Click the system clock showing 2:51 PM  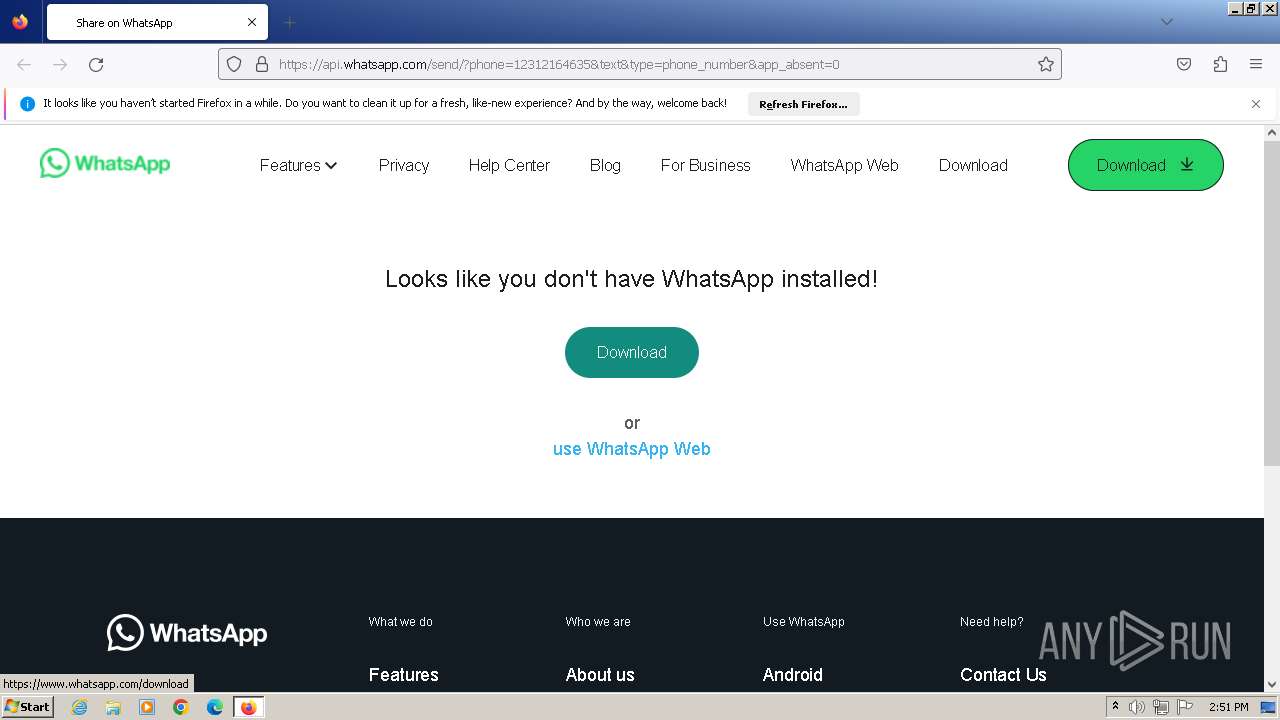[x=1228, y=707]
